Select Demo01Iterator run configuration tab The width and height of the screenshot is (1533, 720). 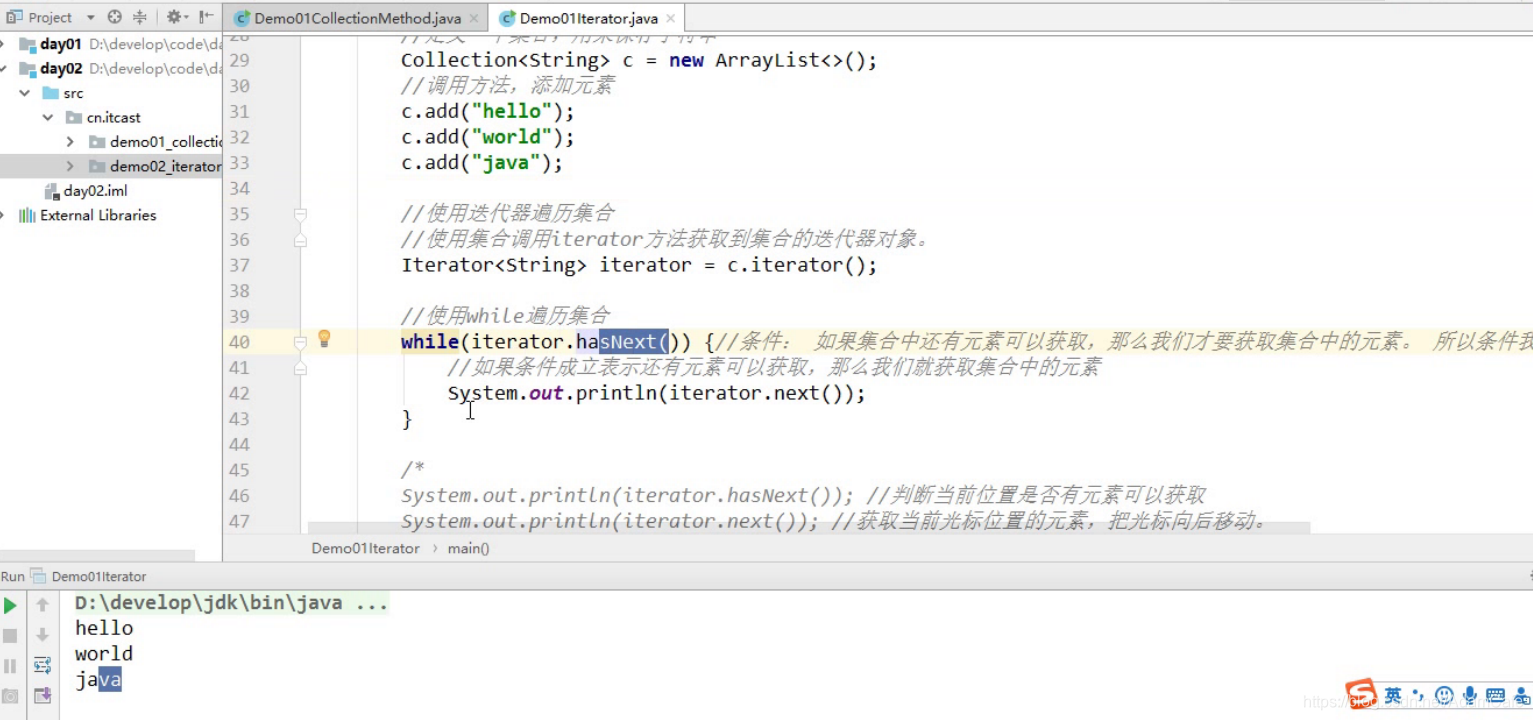[x=89, y=576]
